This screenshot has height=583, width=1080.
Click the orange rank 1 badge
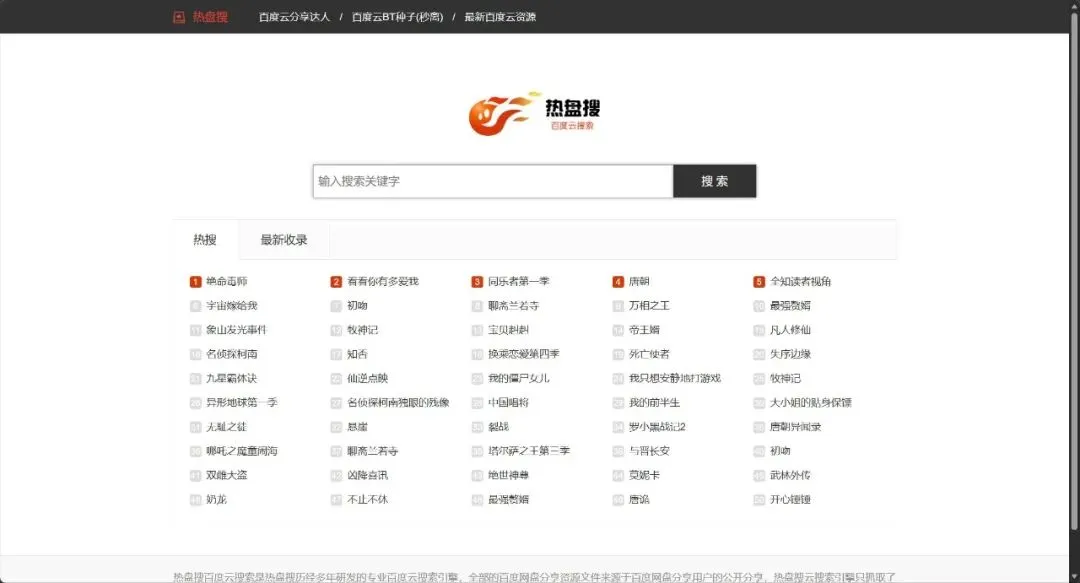(195, 282)
